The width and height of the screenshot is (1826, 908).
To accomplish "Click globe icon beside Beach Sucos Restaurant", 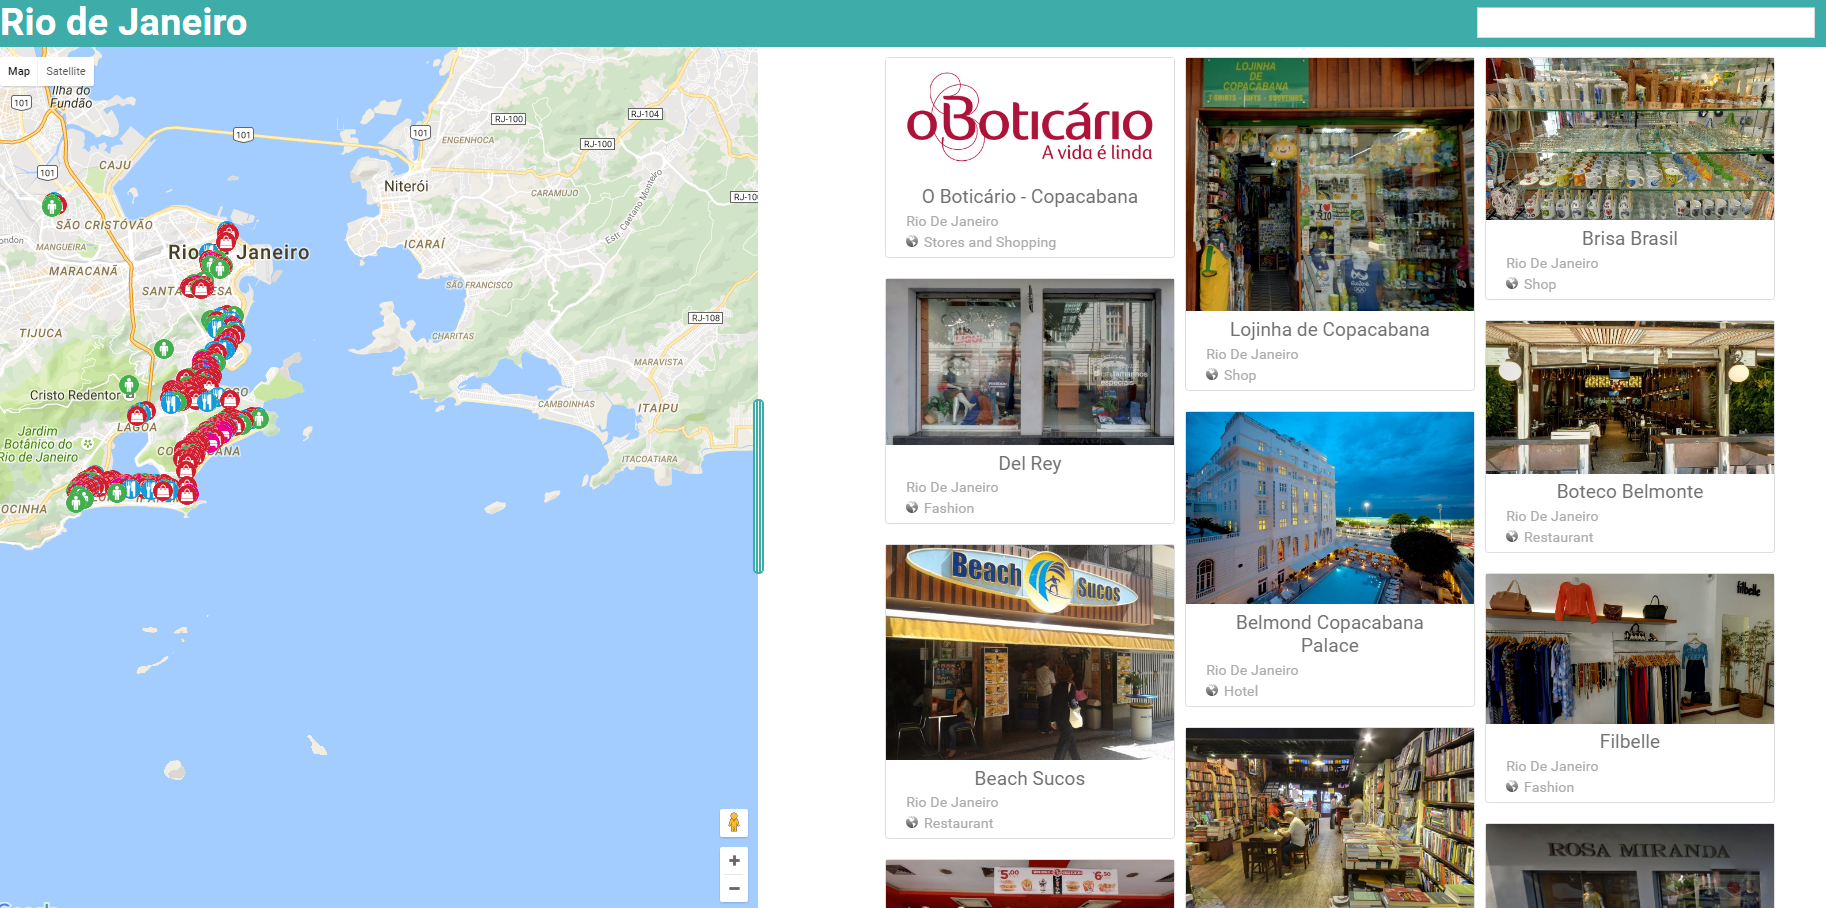I will coord(912,823).
